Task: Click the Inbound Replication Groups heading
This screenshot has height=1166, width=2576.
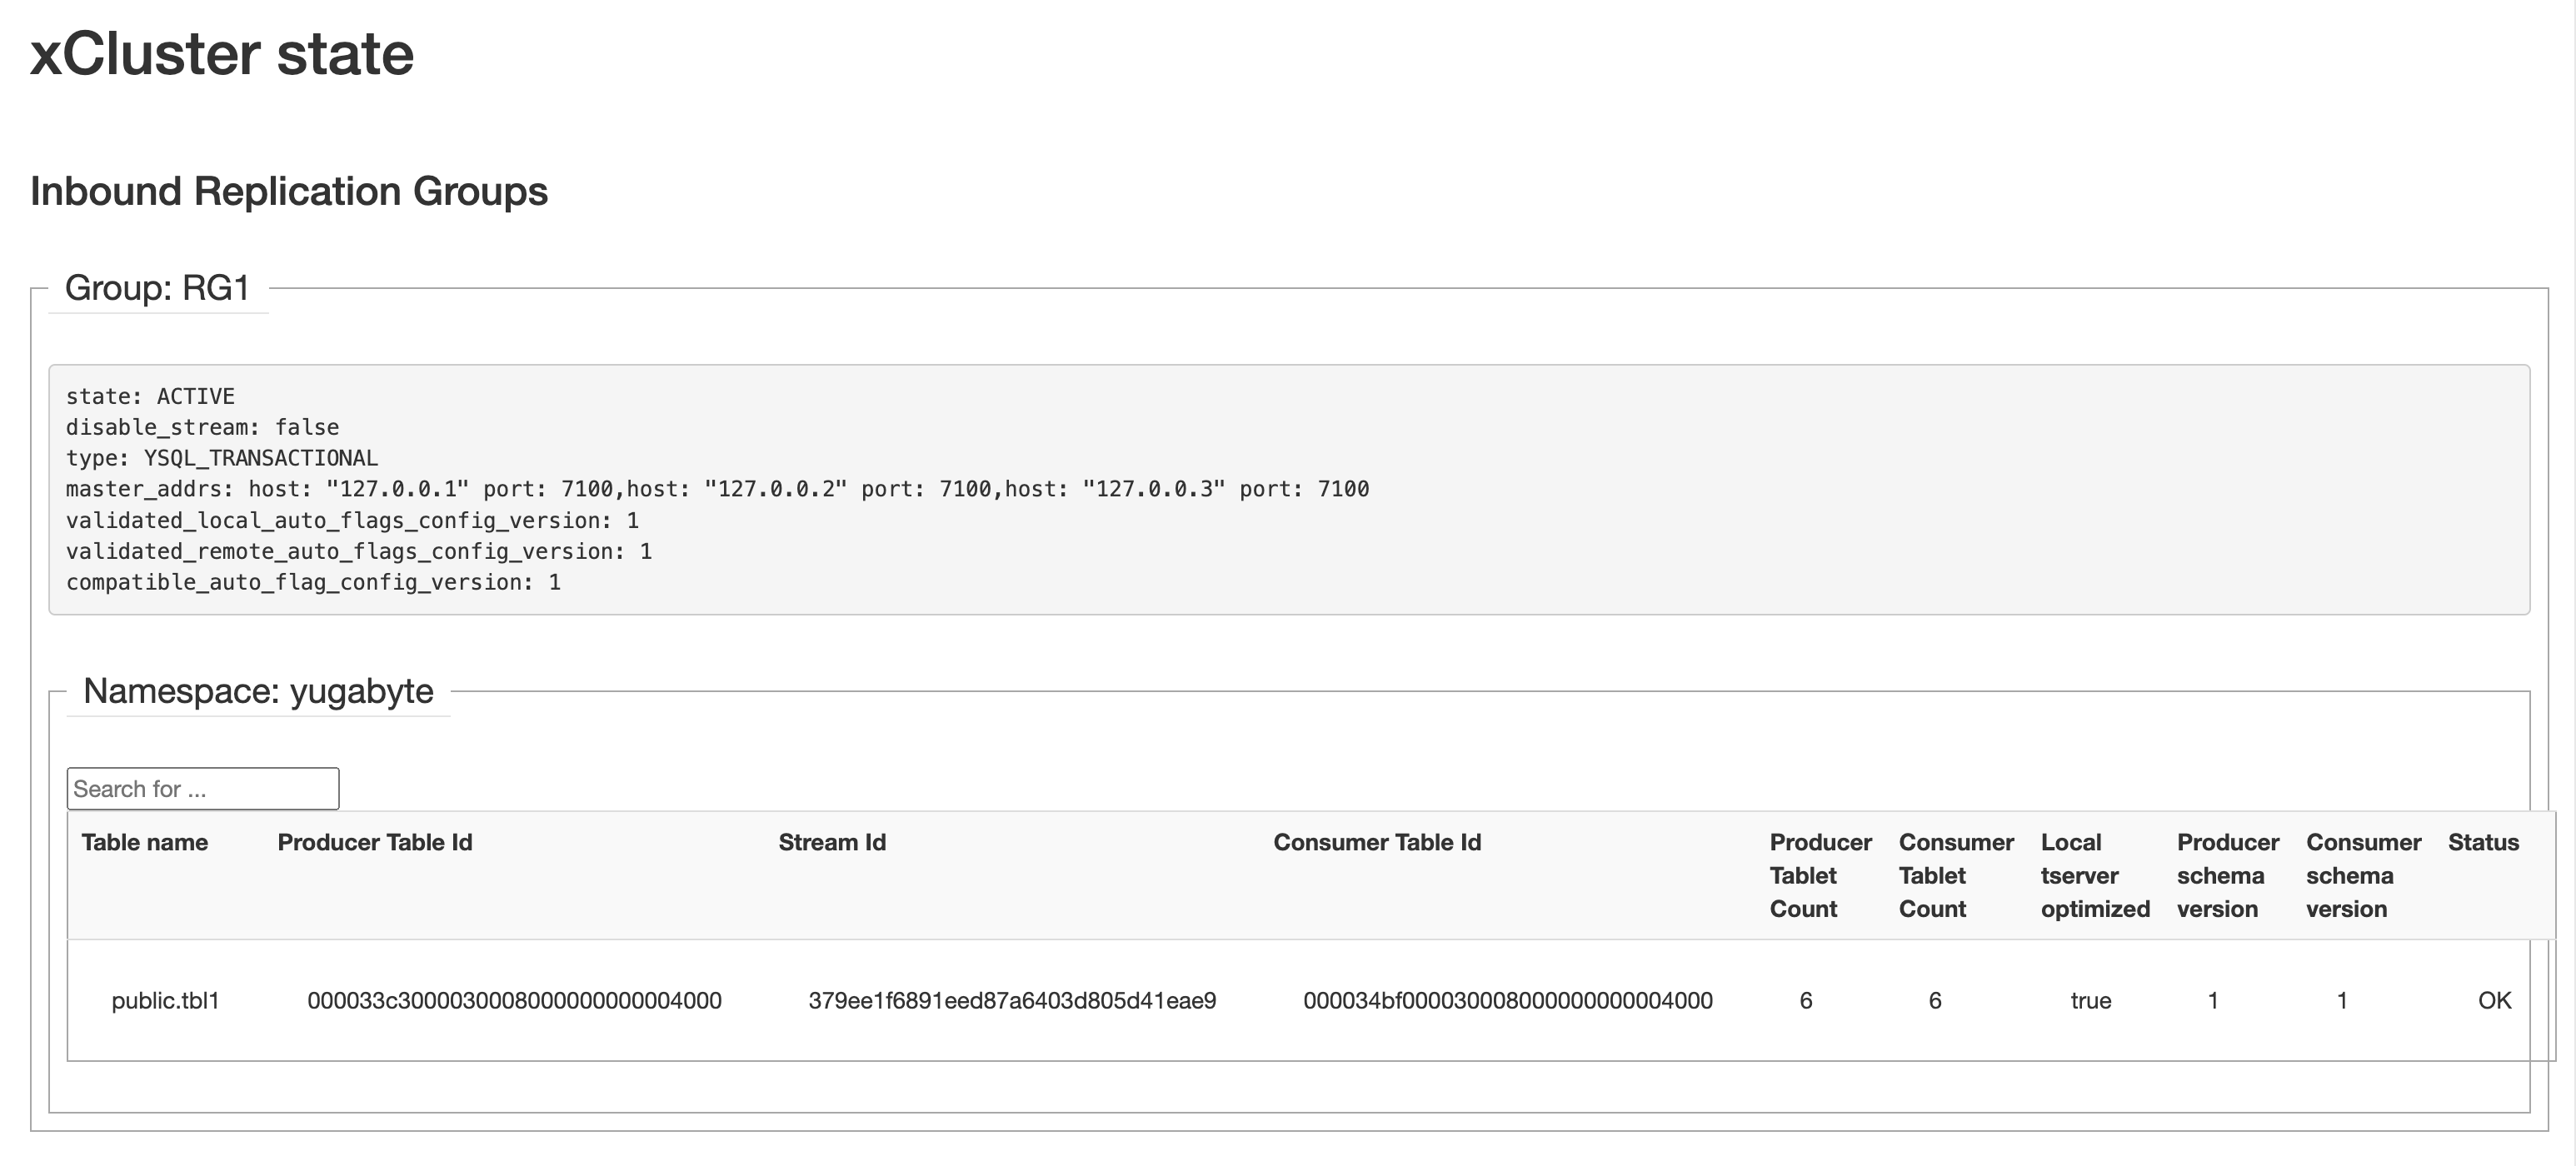Action: tap(289, 191)
